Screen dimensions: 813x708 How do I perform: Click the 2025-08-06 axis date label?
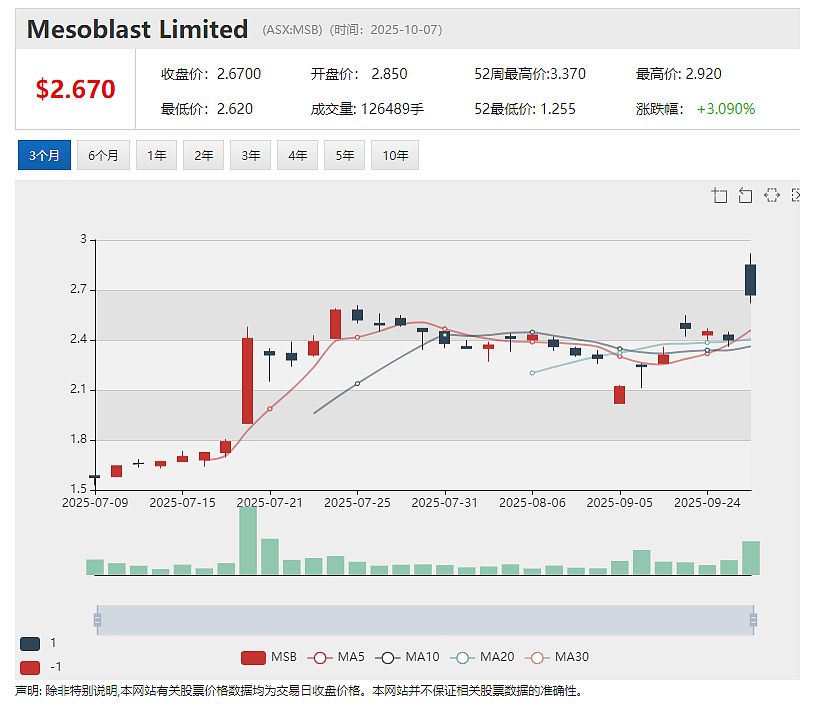click(x=532, y=503)
